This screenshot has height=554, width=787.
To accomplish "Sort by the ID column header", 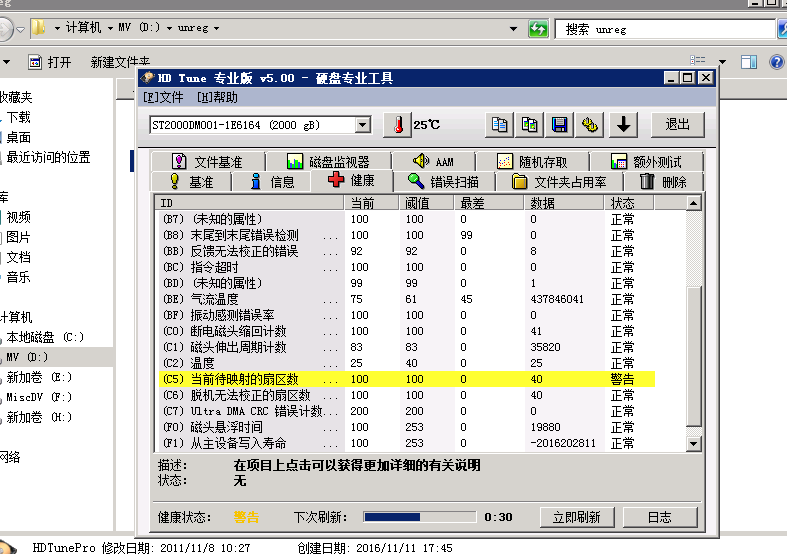I will 249,203.
